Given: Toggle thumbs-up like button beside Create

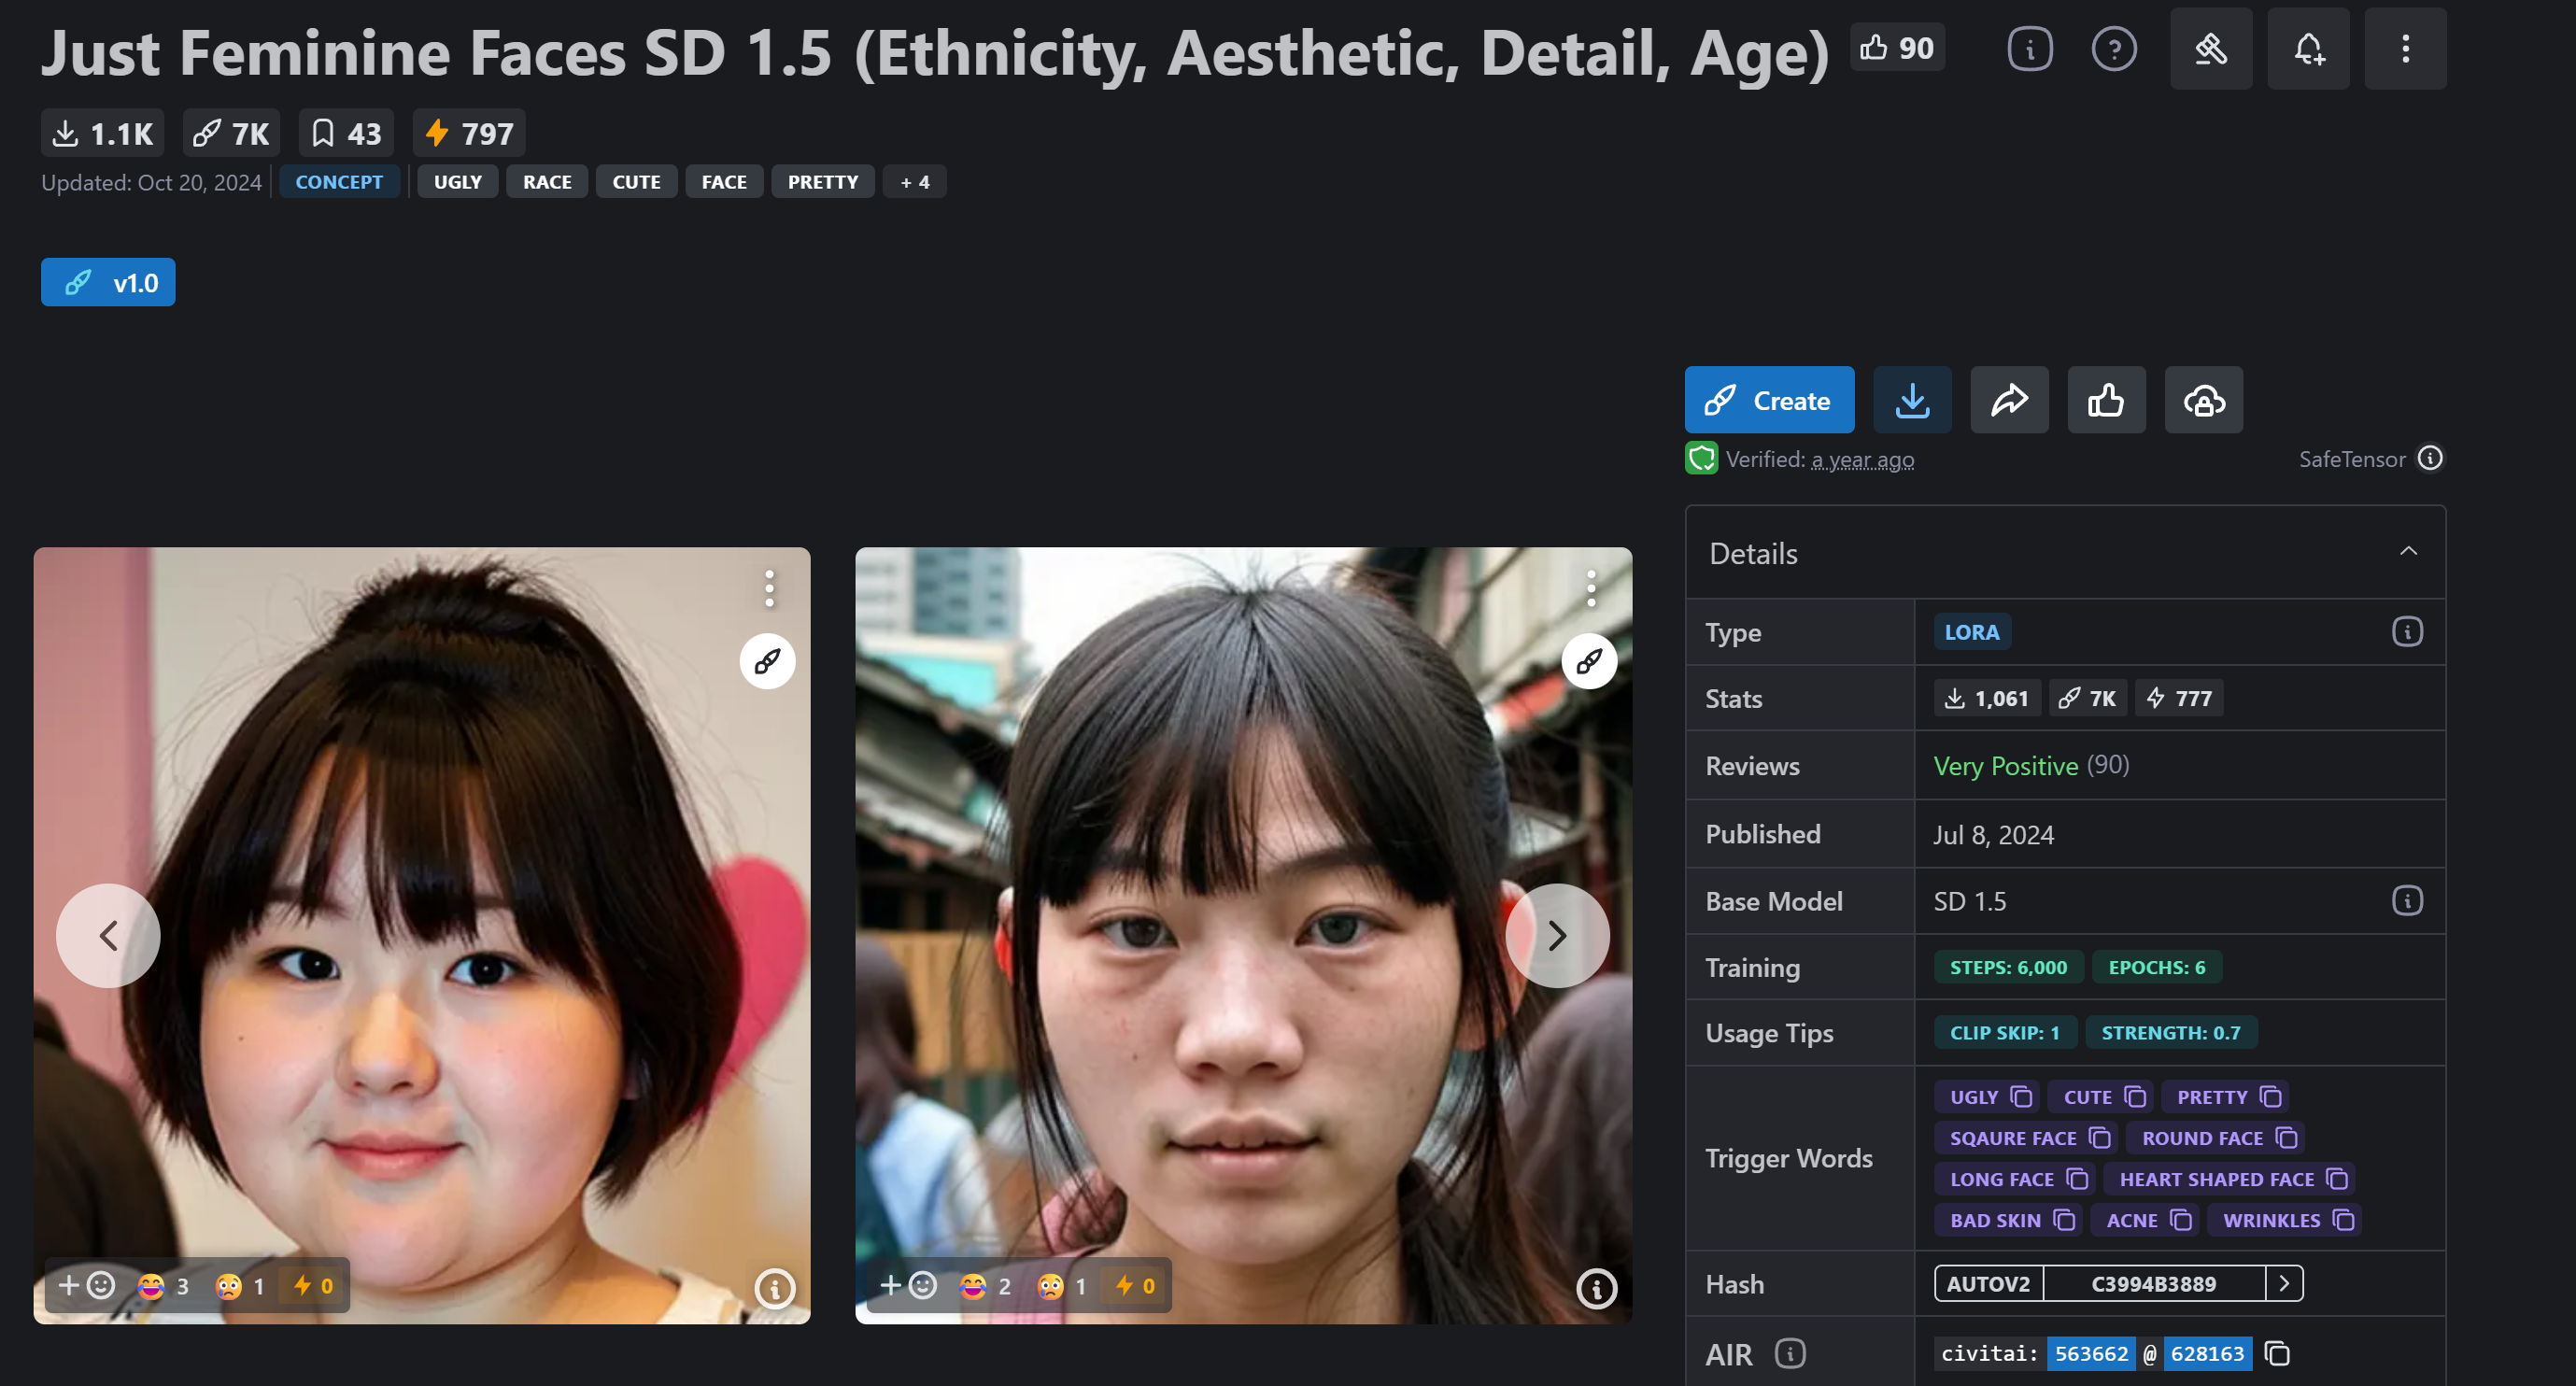Looking at the screenshot, I should (x=2105, y=400).
